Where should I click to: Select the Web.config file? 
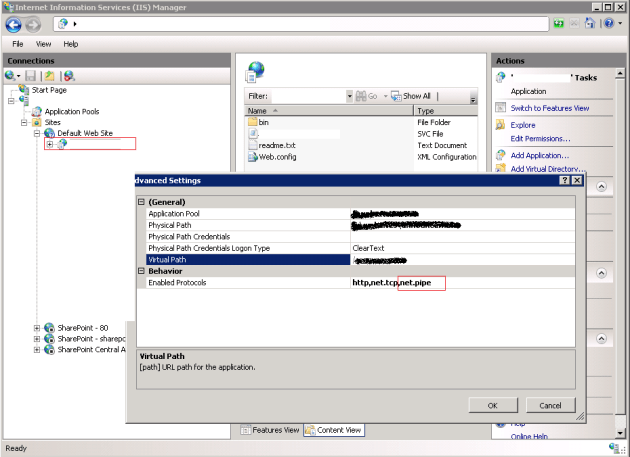(277, 157)
